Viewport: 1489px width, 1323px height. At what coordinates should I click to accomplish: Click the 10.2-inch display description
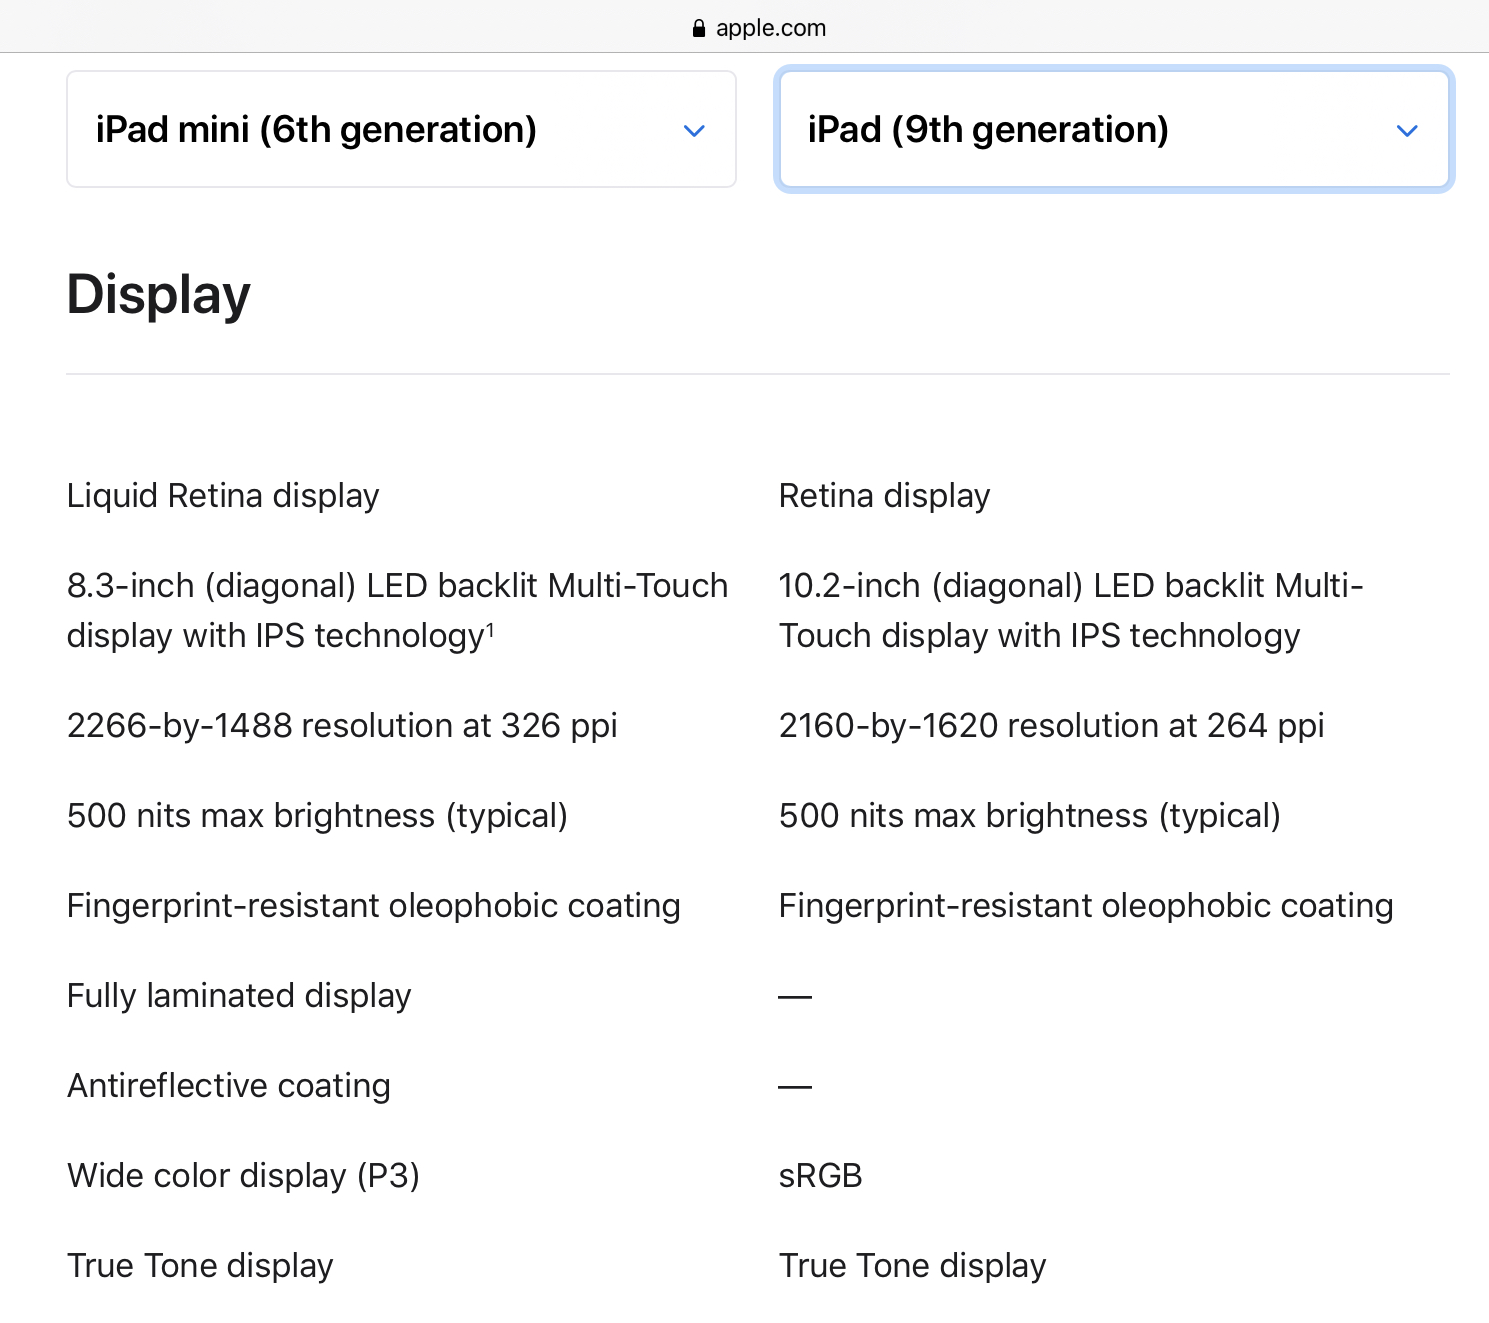tap(1070, 611)
